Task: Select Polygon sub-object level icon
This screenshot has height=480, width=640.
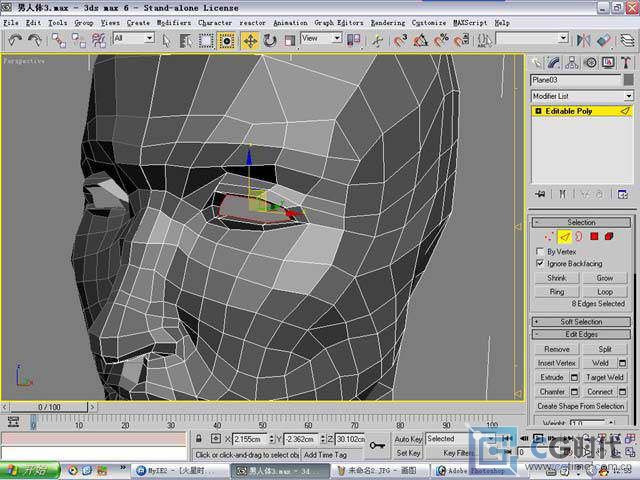Action: coord(594,236)
